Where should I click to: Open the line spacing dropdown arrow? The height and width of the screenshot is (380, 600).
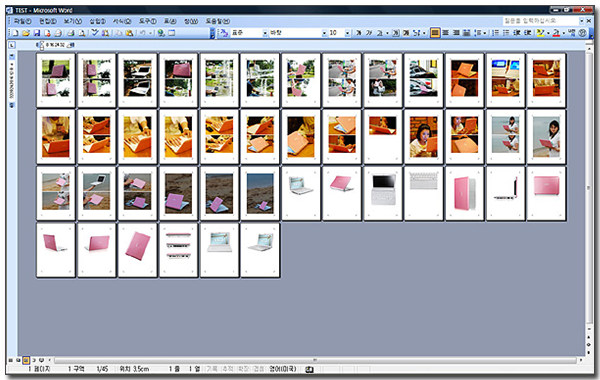[484, 33]
